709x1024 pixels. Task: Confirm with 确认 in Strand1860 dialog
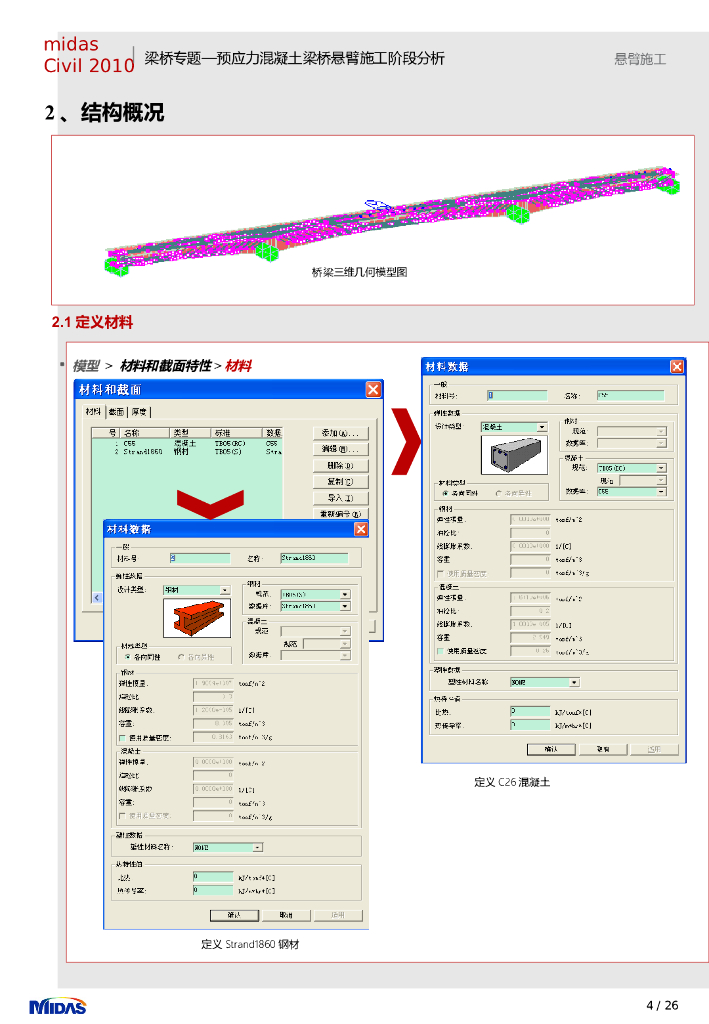[x=234, y=915]
